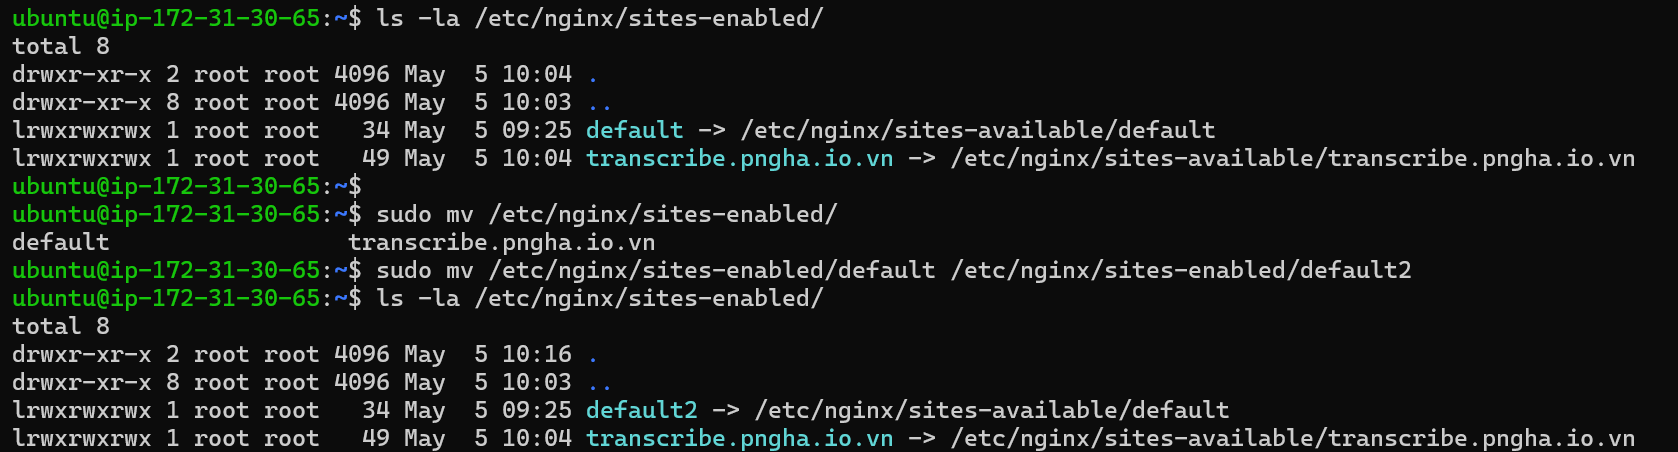Click 'transcribe.pngha.io.vn' in tab-completion suggestions
1678x452 pixels.
[501, 242]
